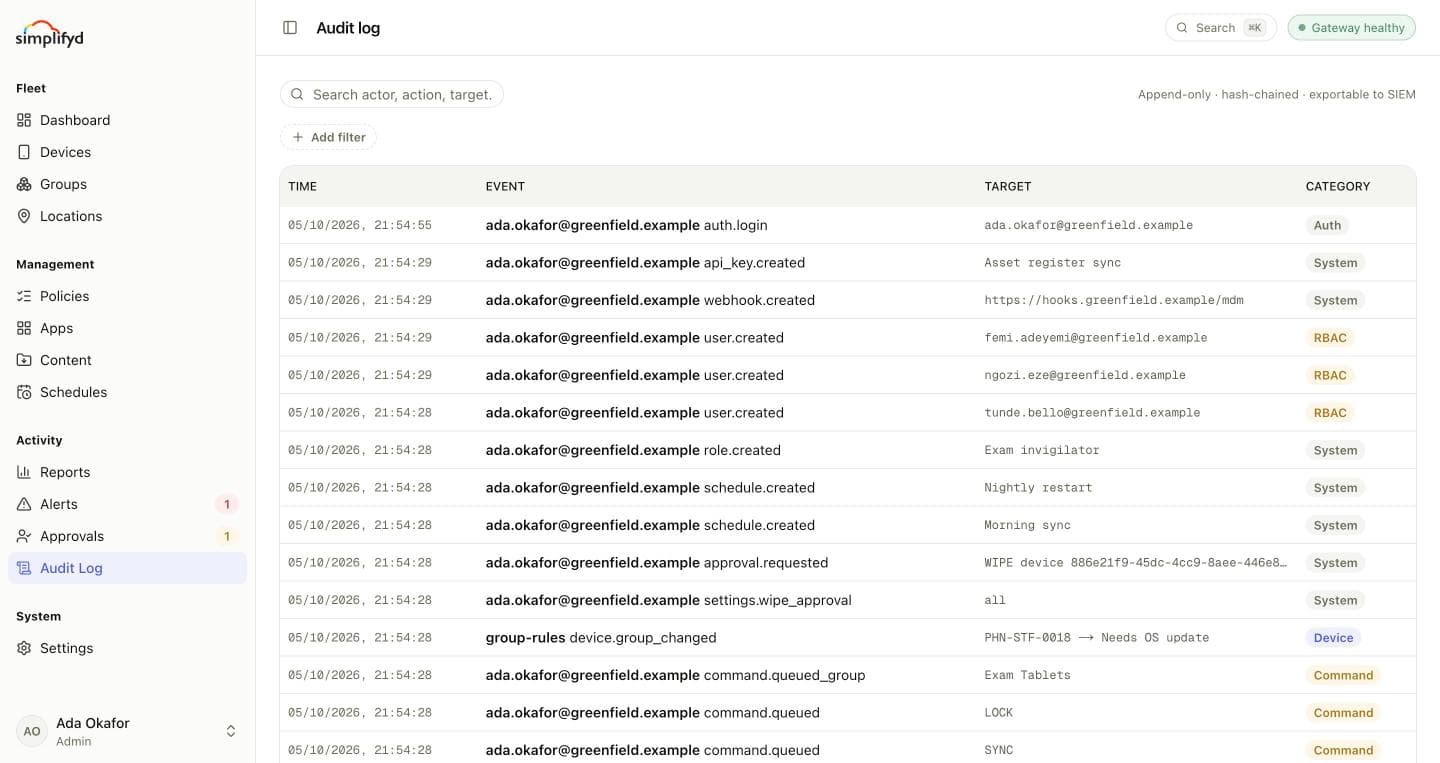Screen dimensions: 1440x763
Task: Click the Morning sync target cell
Action: (x=1027, y=525)
